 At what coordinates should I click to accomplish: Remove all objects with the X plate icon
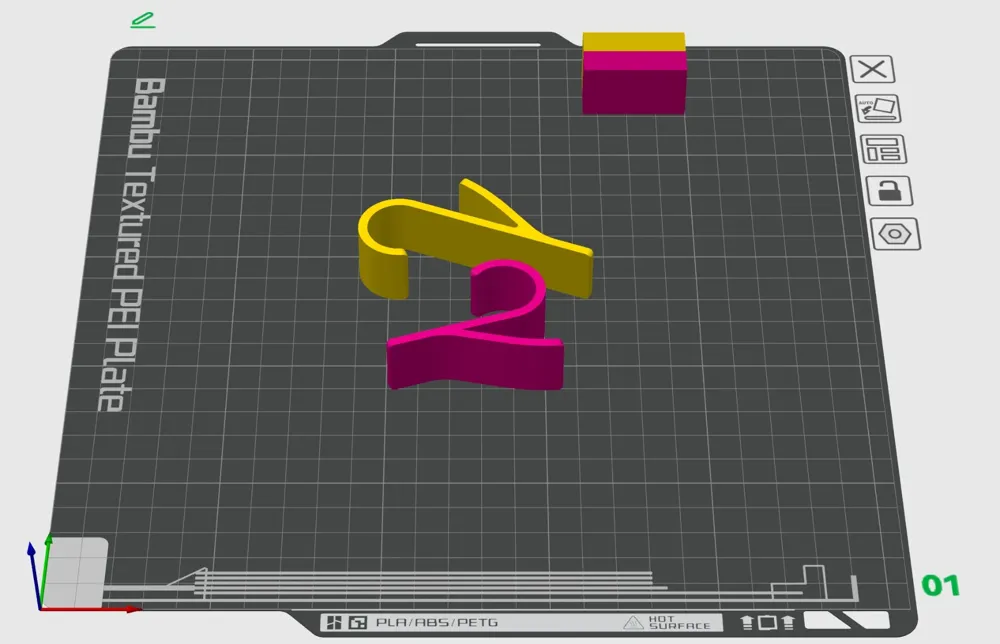coord(872,69)
